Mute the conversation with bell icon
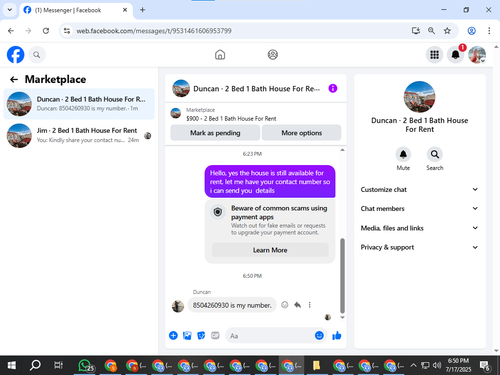 pyautogui.click(x=403, y=154)
